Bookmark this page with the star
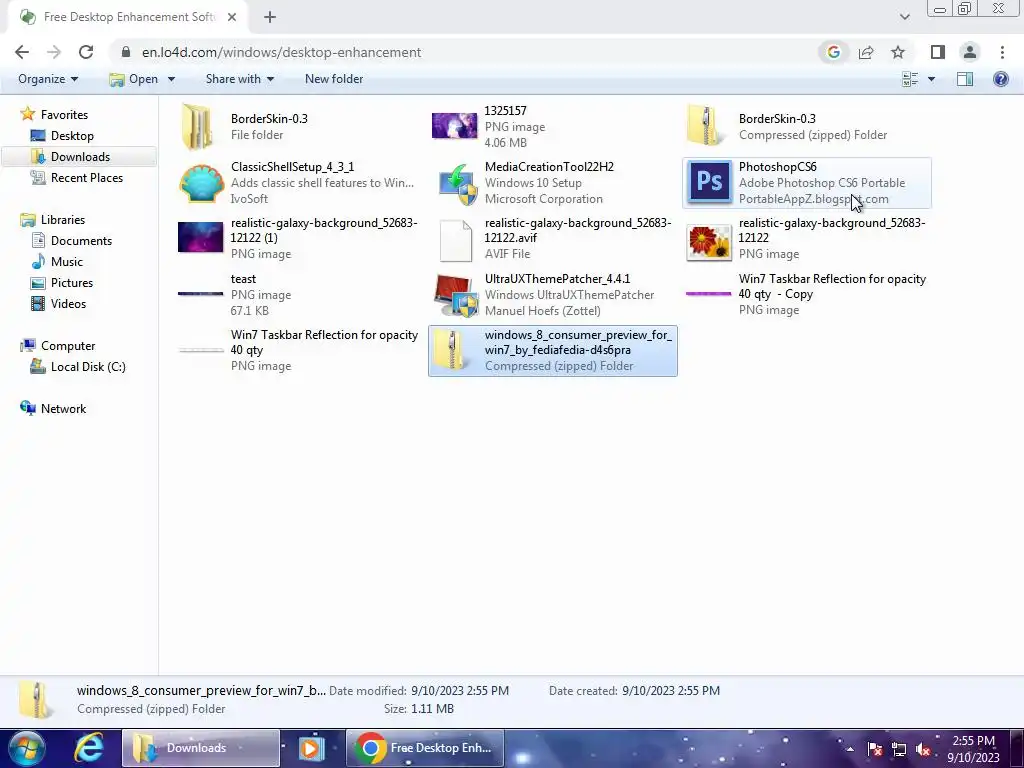 [x=898, y=52]
